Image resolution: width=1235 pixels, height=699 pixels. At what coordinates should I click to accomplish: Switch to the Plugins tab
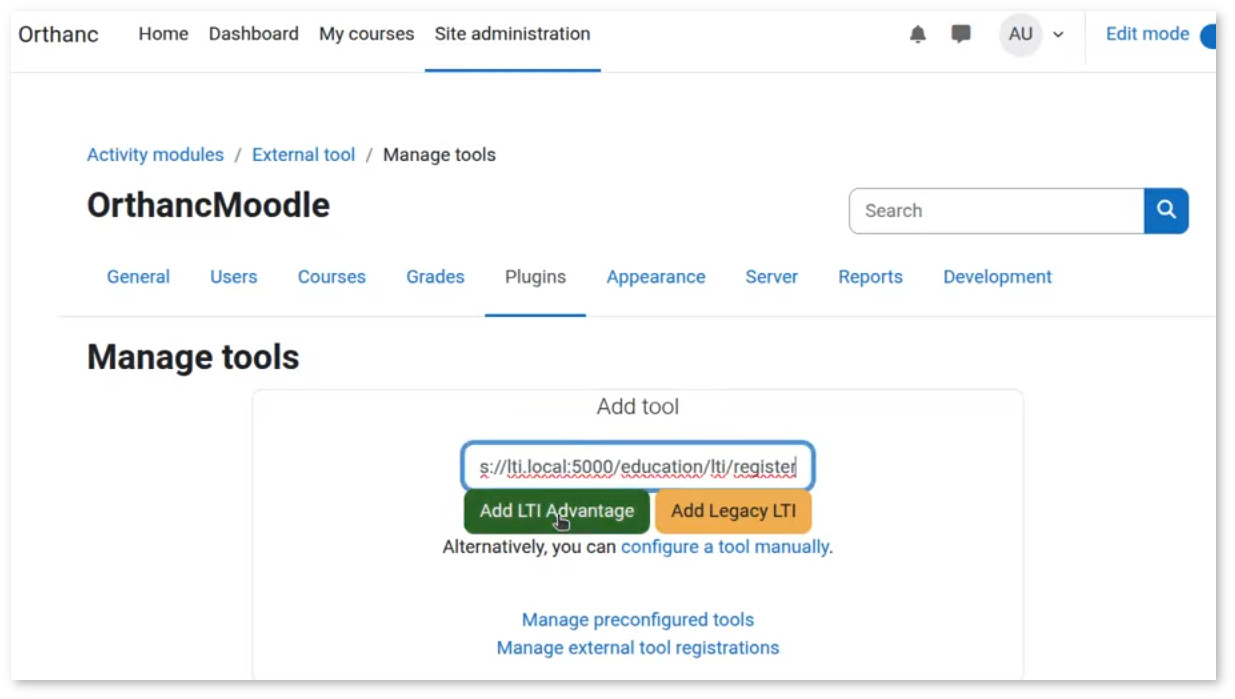pos(535,277)
